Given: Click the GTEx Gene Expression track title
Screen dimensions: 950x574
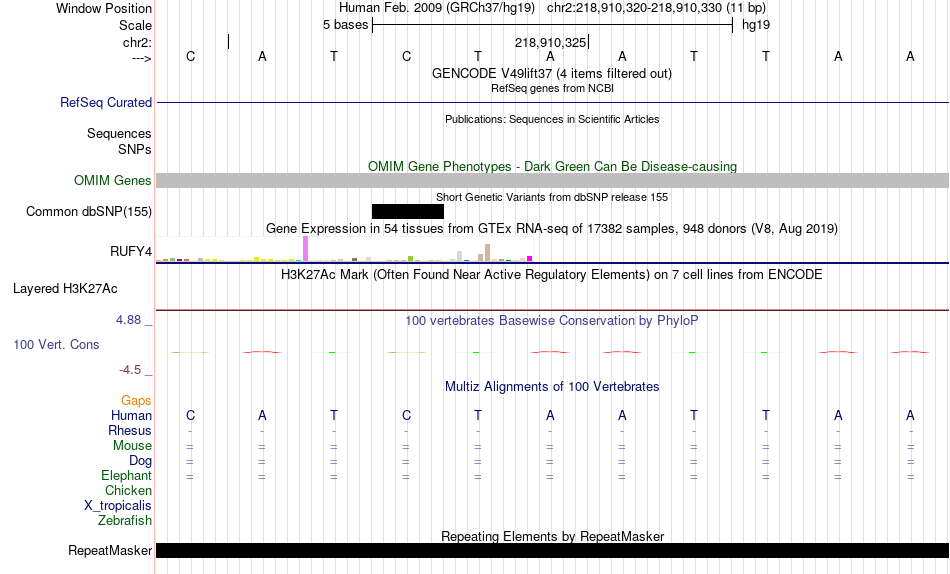Looking at the screenshot, I should click(x=552, y=229).
